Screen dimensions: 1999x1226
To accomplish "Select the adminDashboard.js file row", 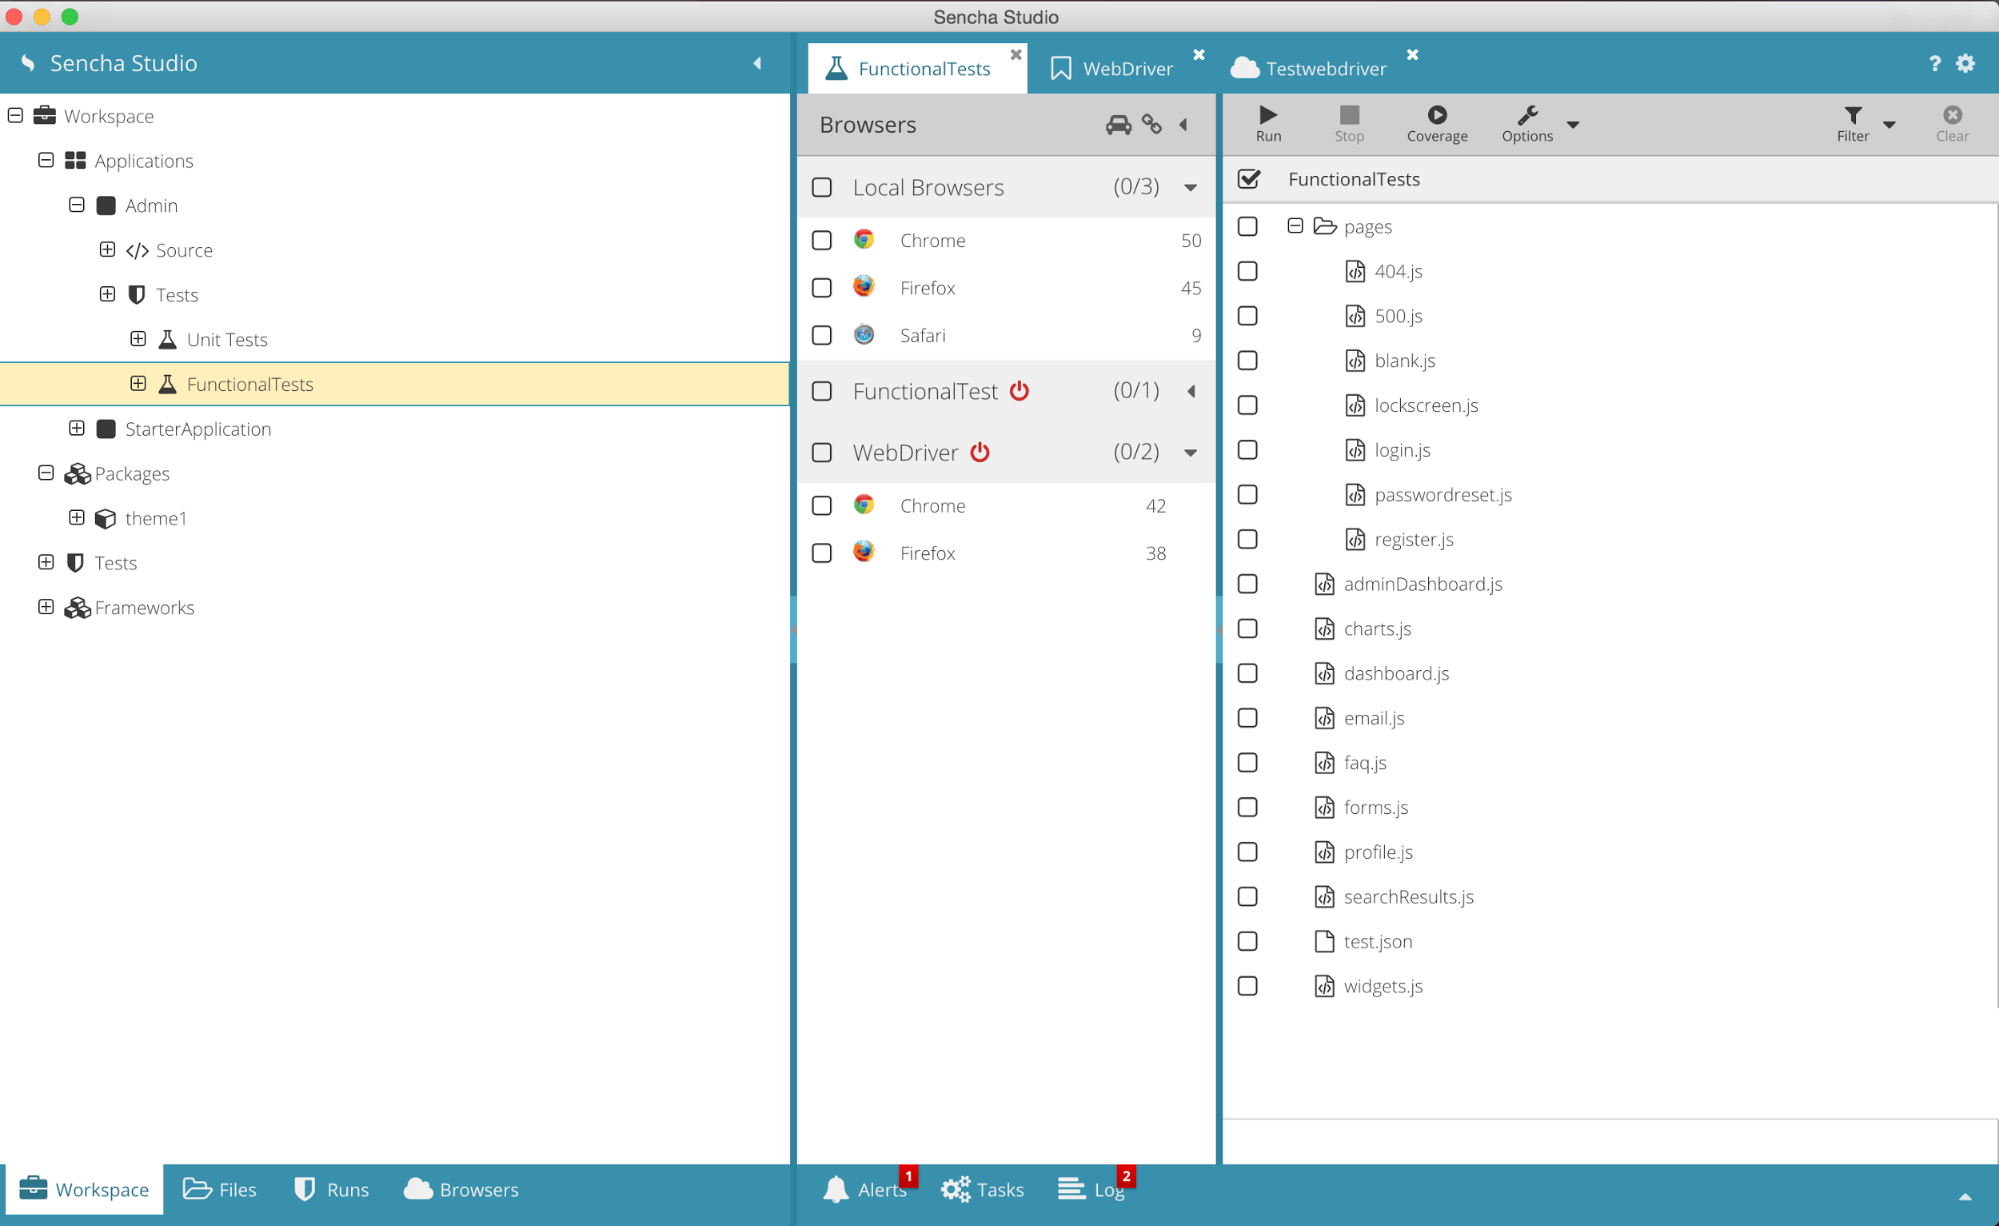I will (1610, 584).
